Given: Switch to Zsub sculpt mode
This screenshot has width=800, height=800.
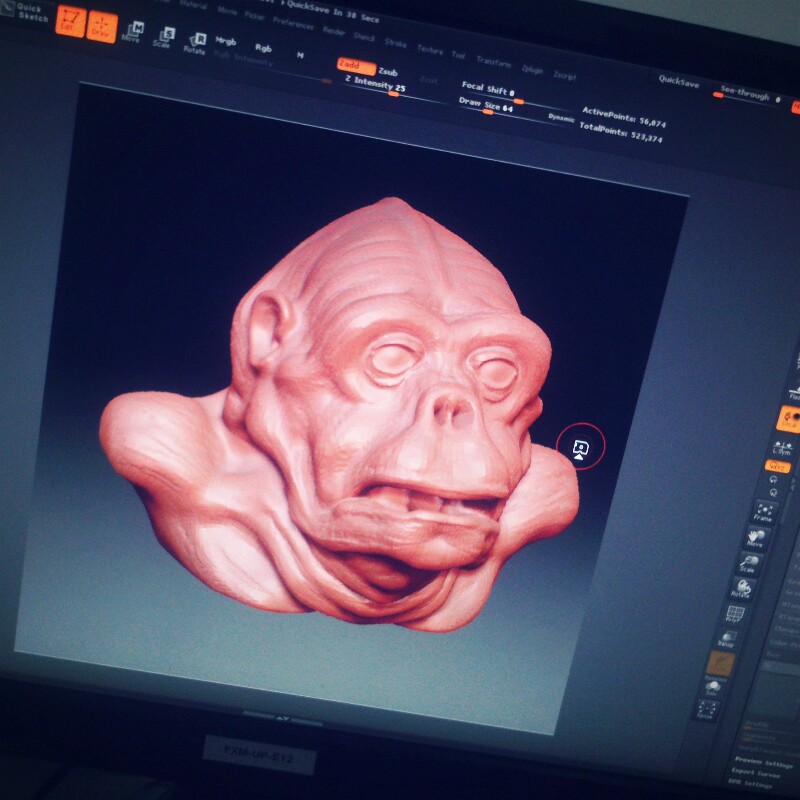Looking at the screenshot, I should point(388,72).
